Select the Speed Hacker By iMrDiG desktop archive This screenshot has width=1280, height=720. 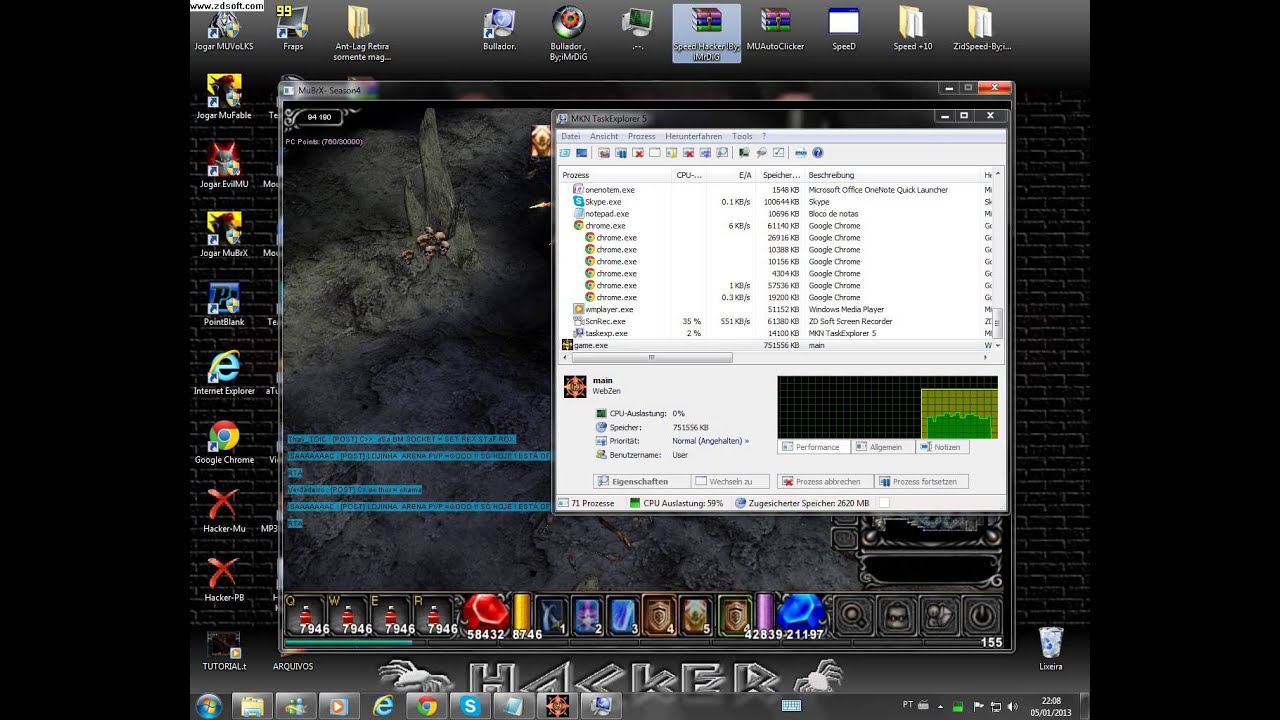coord(707,33)
